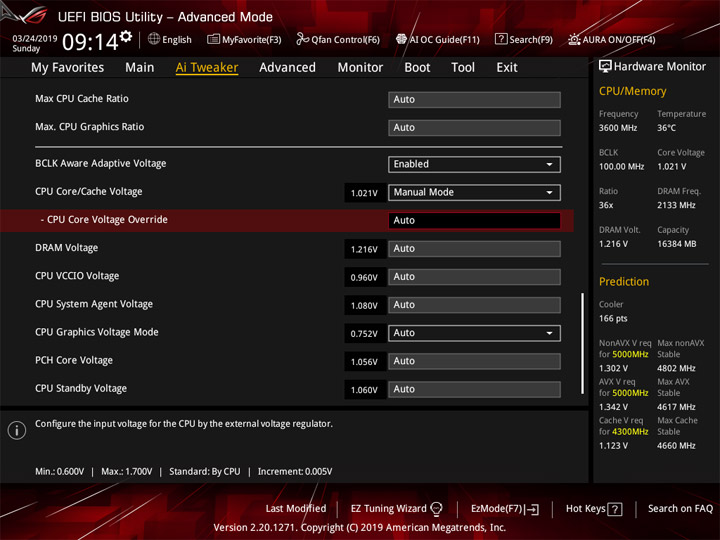Click the Search question mark icon
Viewport: 720px width, 540px height.
point(501,39)
